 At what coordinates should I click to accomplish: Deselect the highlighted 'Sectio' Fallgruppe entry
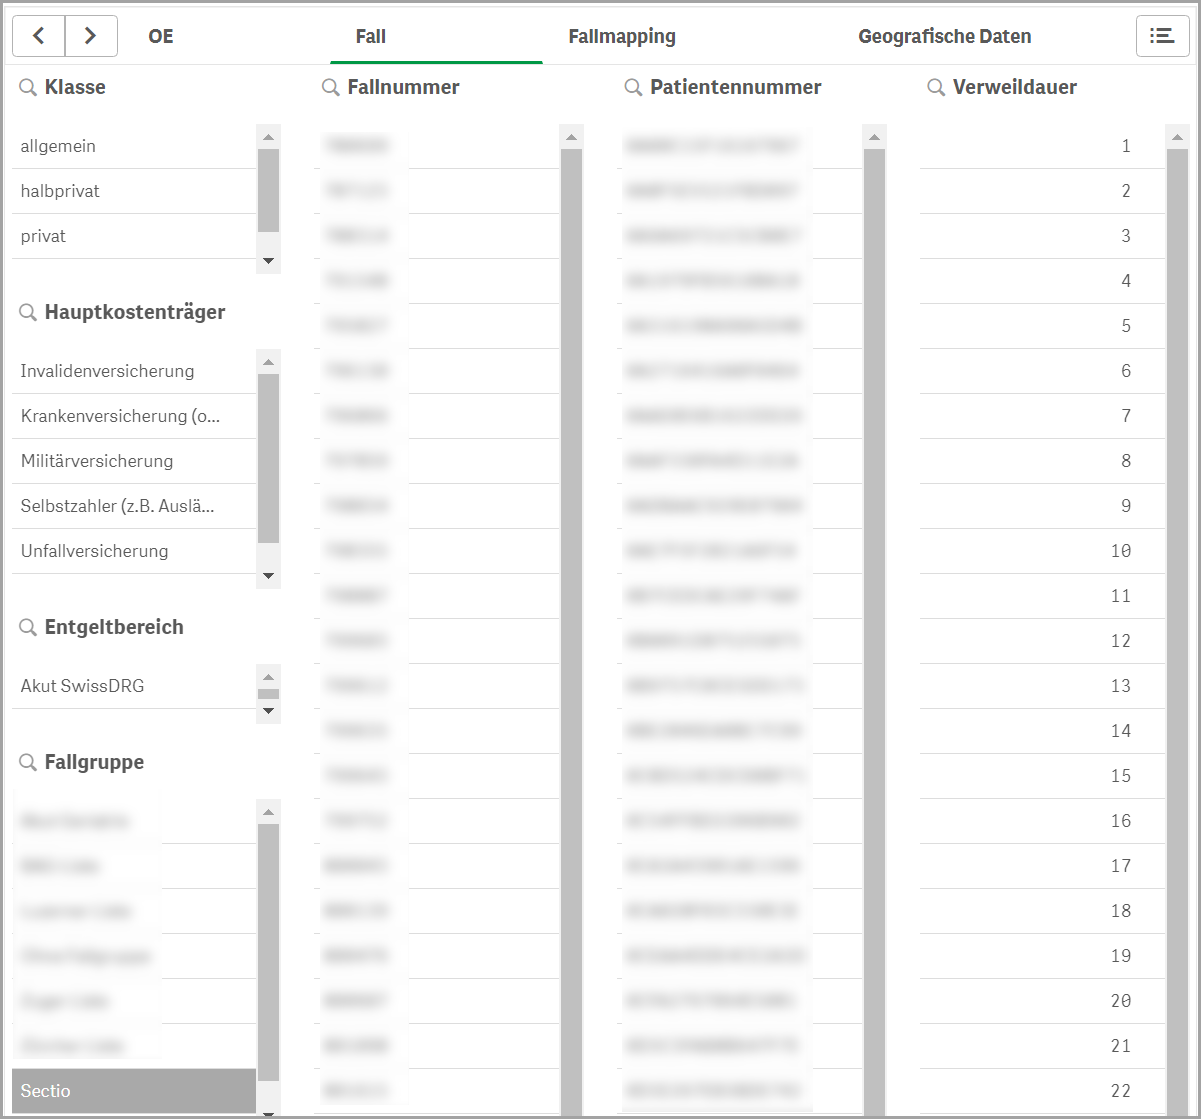tap(134, 1091)
